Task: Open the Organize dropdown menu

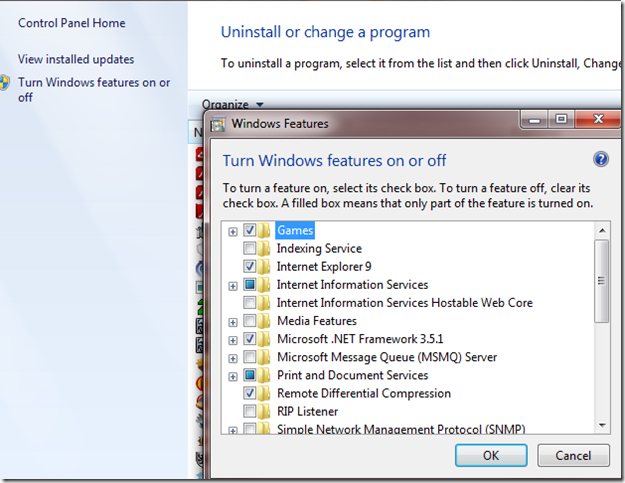Action: [x=233, y=104]
